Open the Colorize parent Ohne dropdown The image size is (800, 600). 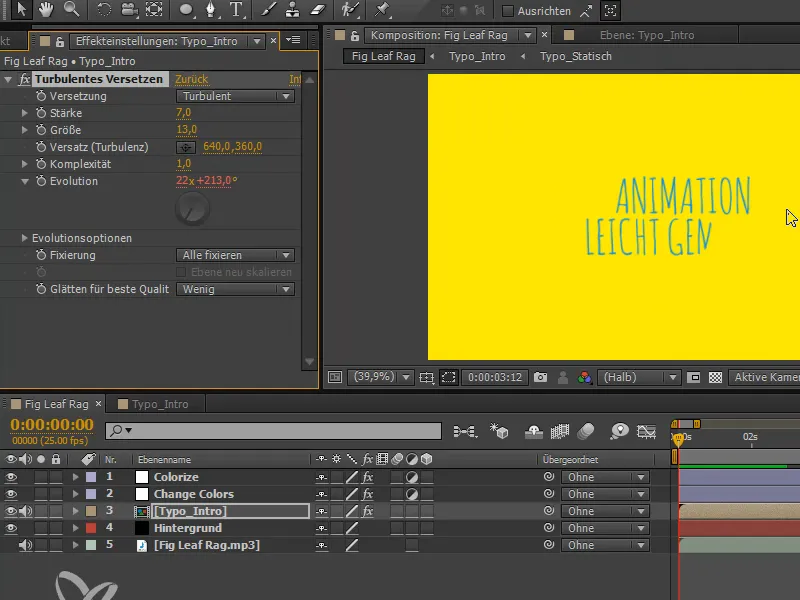coord(605,477)
